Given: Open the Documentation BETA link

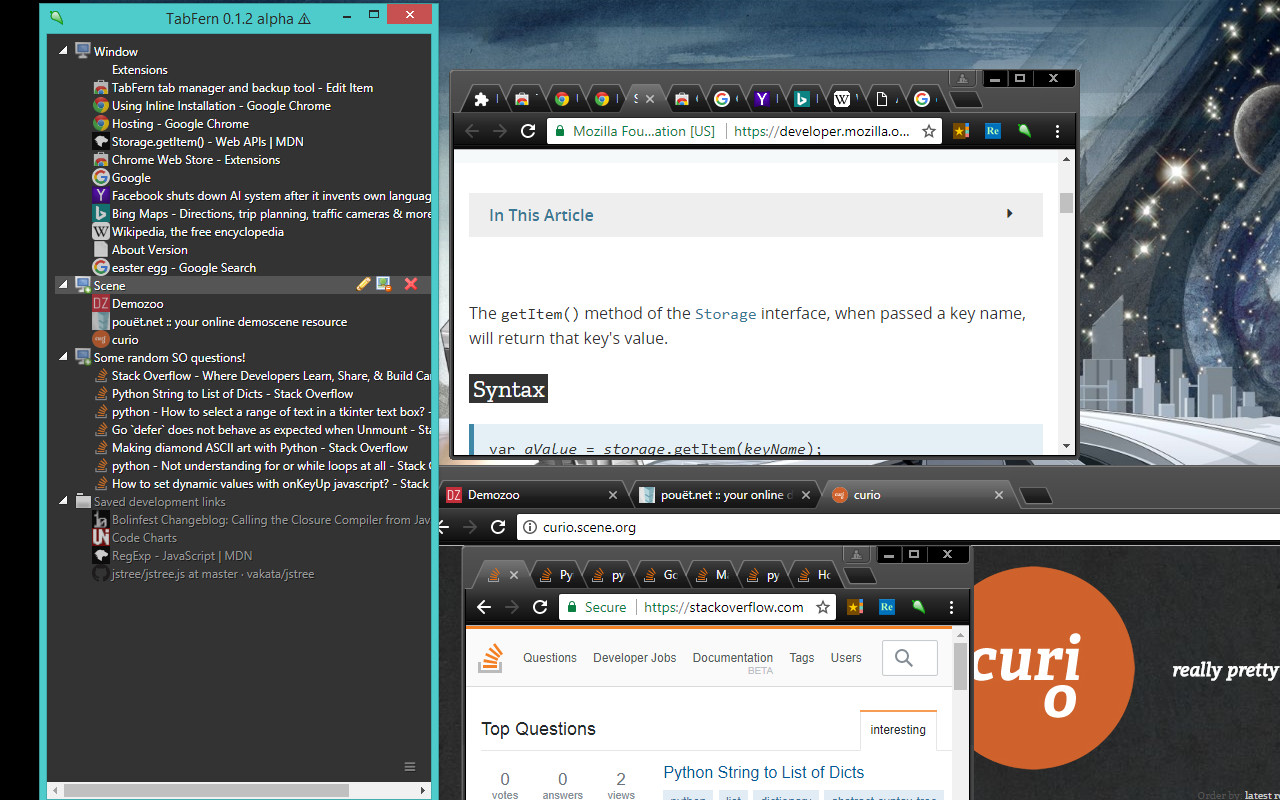Looking at the screenshot, I should 733,662.
